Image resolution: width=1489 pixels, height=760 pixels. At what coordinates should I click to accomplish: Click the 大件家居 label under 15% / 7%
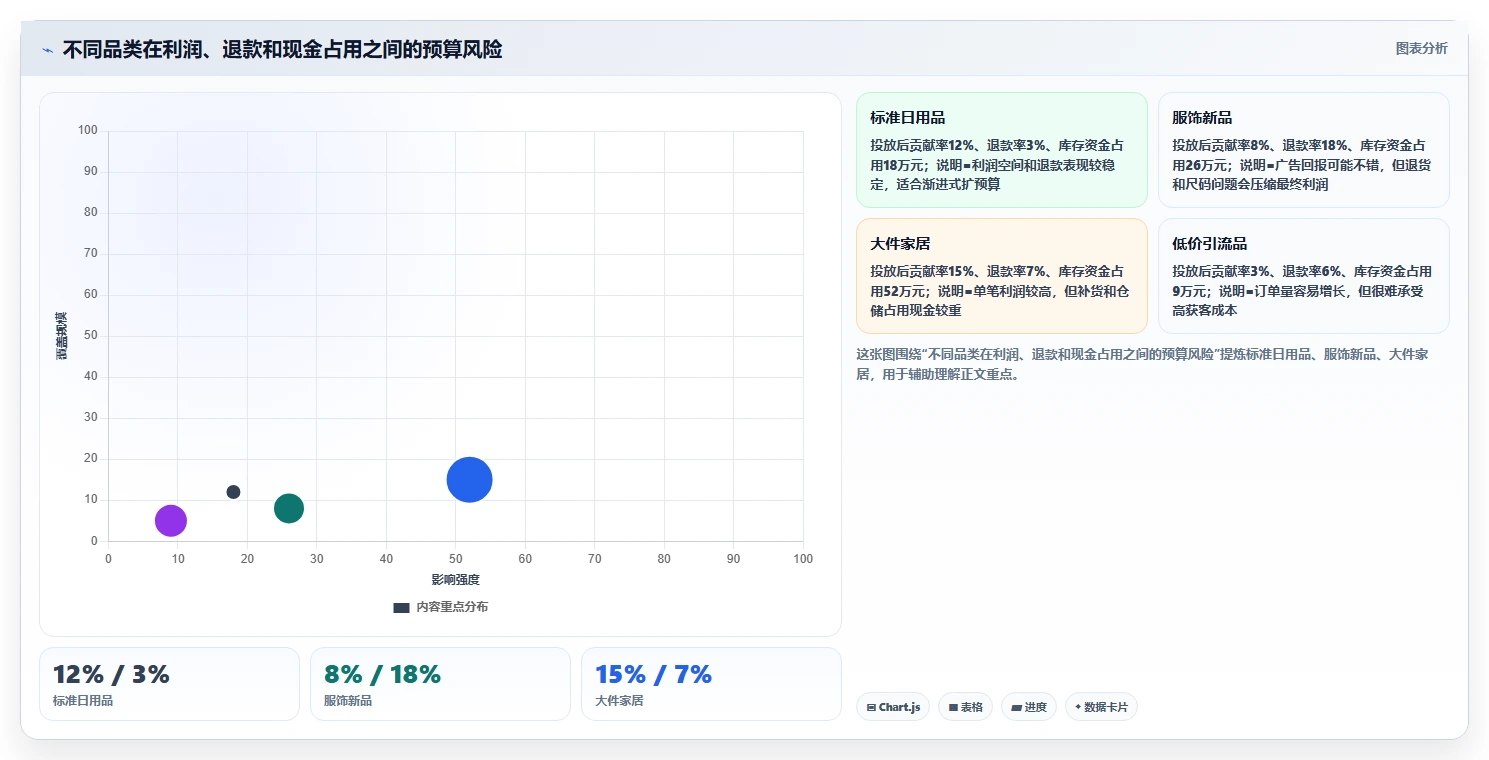(619, 701)
